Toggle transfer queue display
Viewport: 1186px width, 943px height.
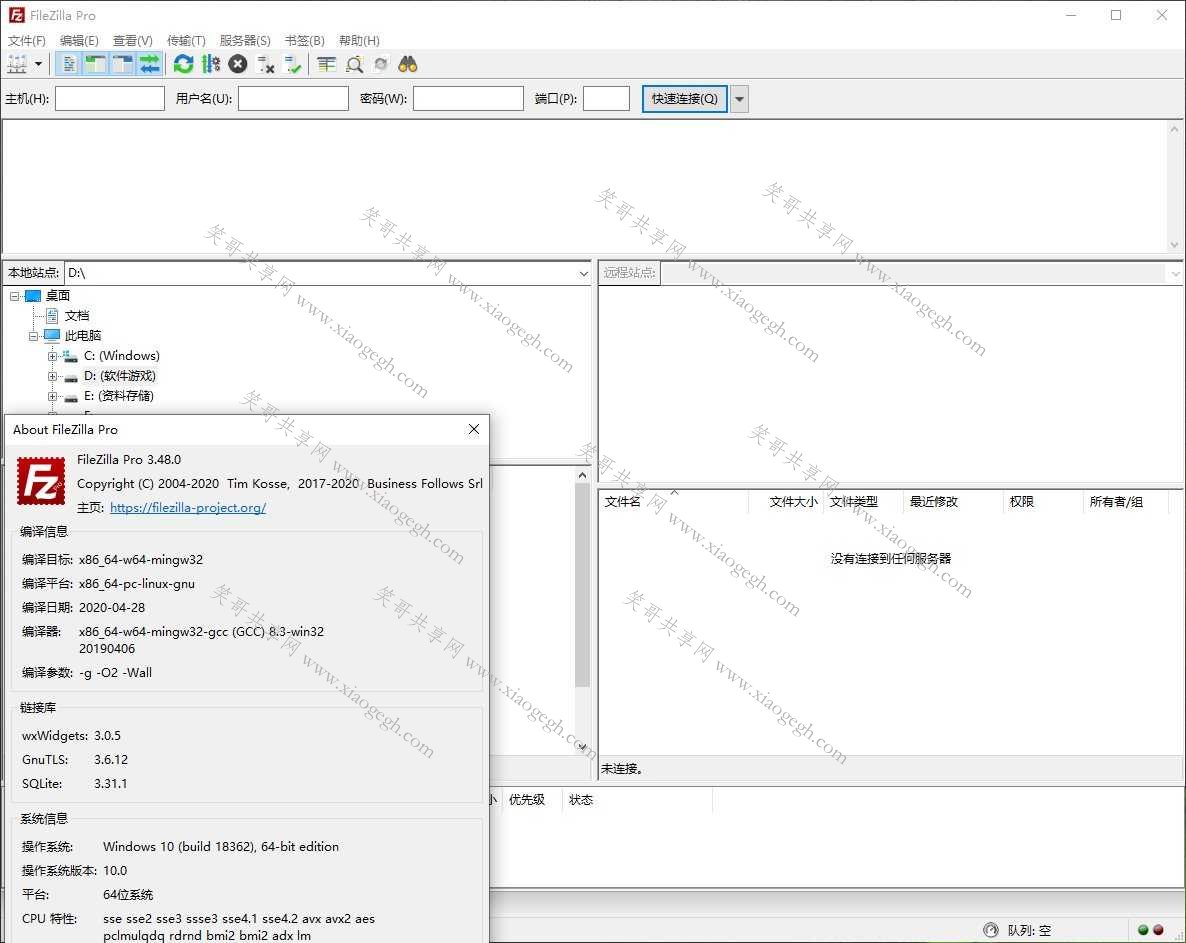point(150,64)
